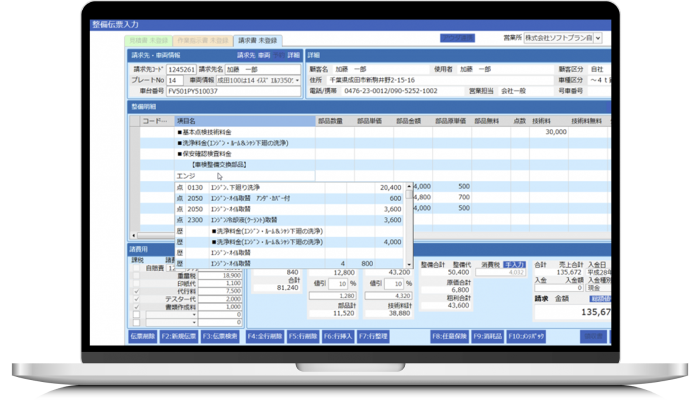700x400 pixels.
Task: Toggle the 代行料 taxable checkbox
Action: pos(137,290)
